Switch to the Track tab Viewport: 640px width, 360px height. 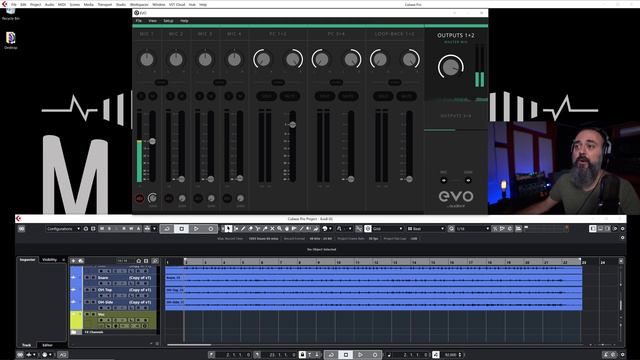coord(27,345)
